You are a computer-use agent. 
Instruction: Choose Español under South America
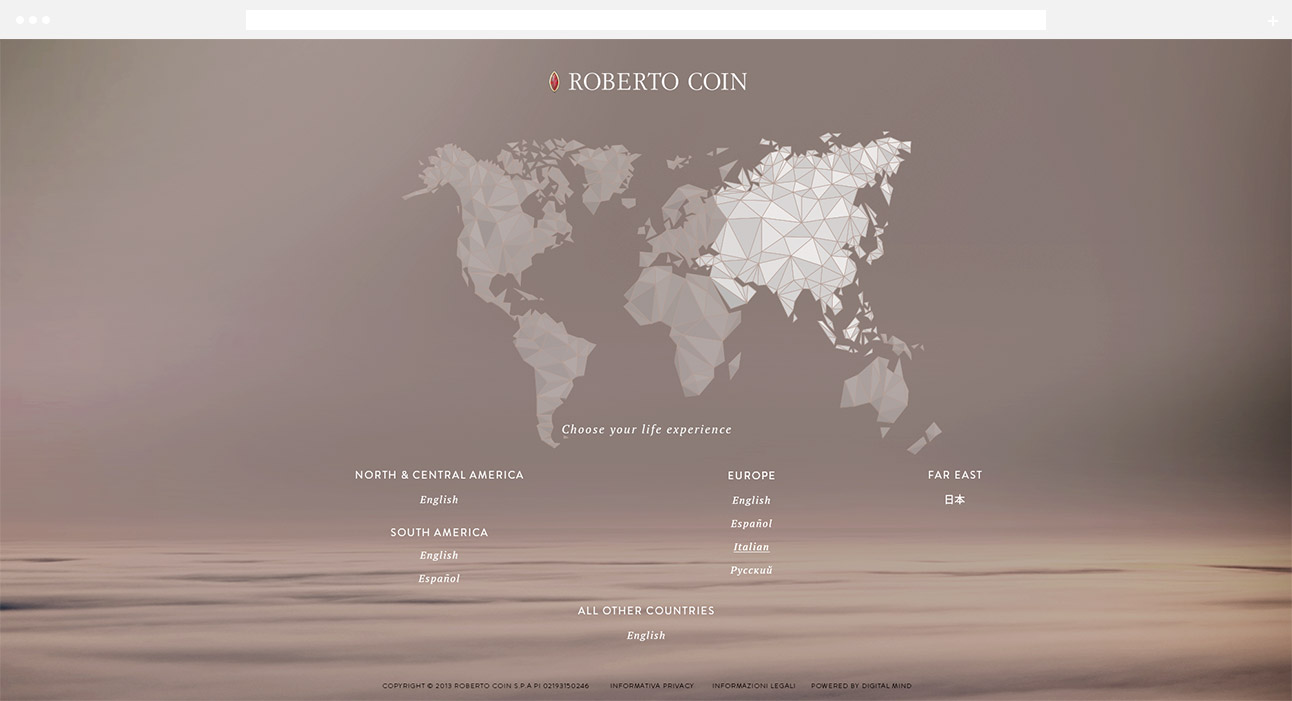pos(439,579)
